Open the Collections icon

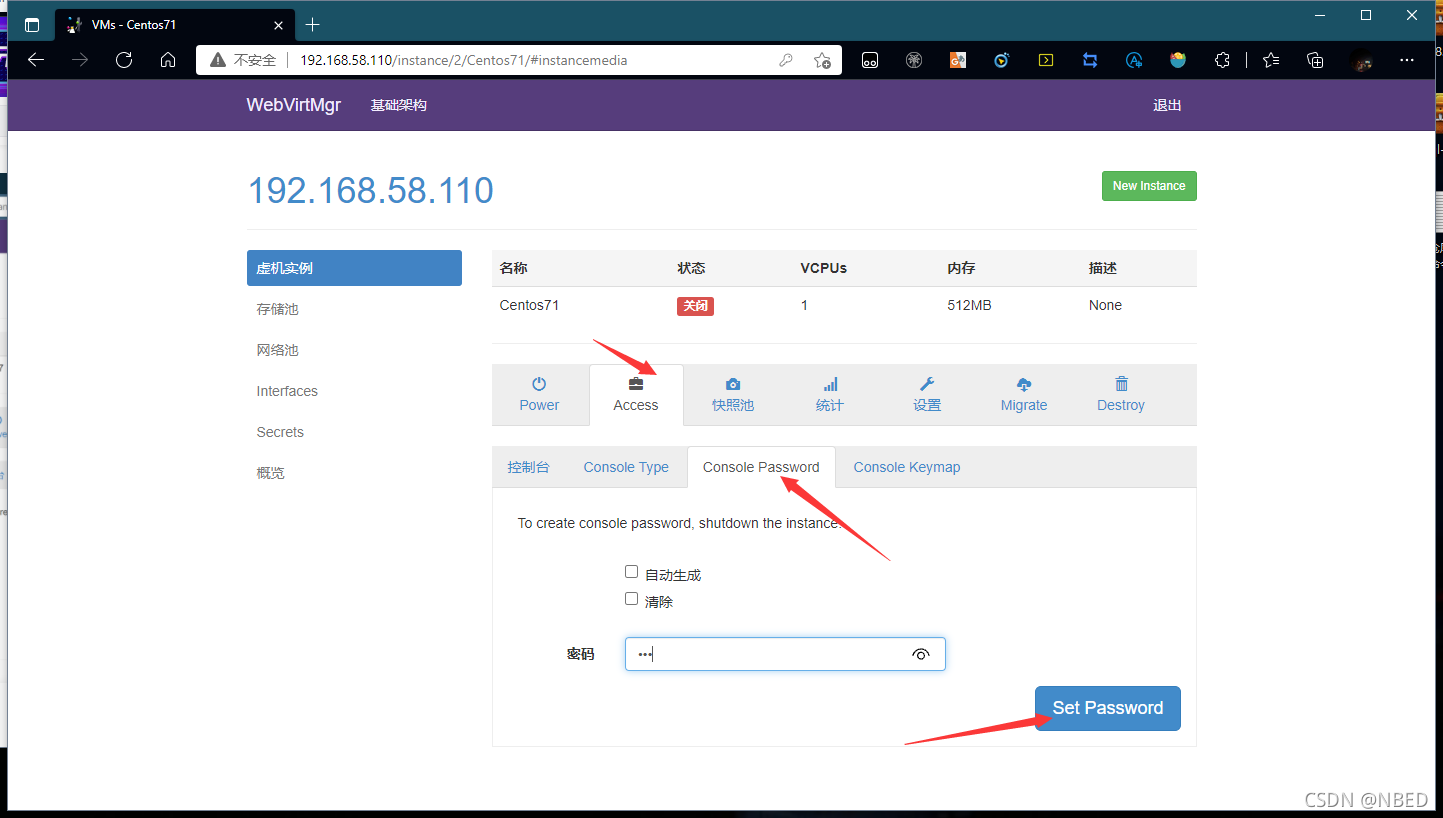pyautogui.click(x=1315, y=60)
